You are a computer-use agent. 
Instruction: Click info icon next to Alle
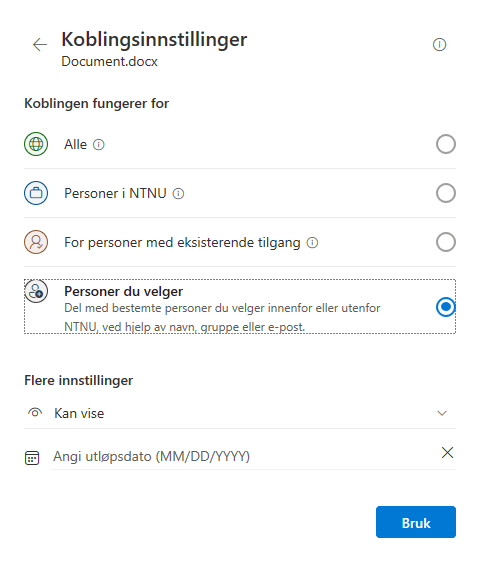[98, 145]
